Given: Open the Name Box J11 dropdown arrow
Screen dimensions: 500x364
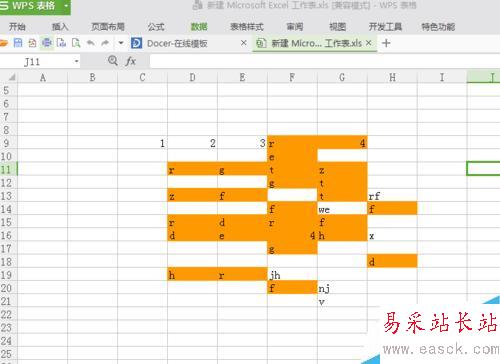Looking at the screenshot, I should [77, 61].
